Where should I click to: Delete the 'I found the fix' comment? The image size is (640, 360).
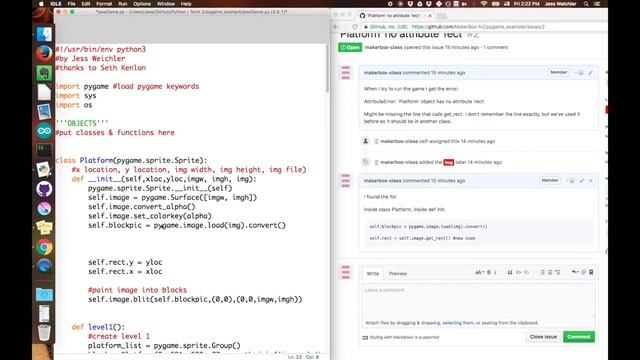point(591,180)
